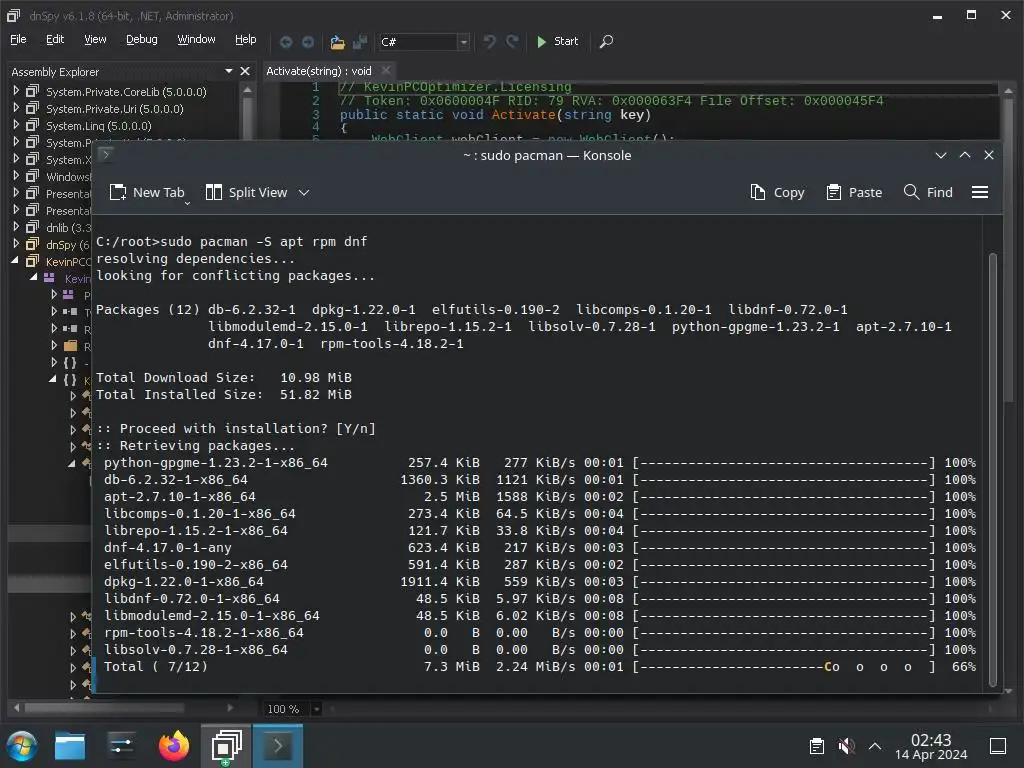
Task: Undo last action in dnSpy
Action: (x=489, y=42)
